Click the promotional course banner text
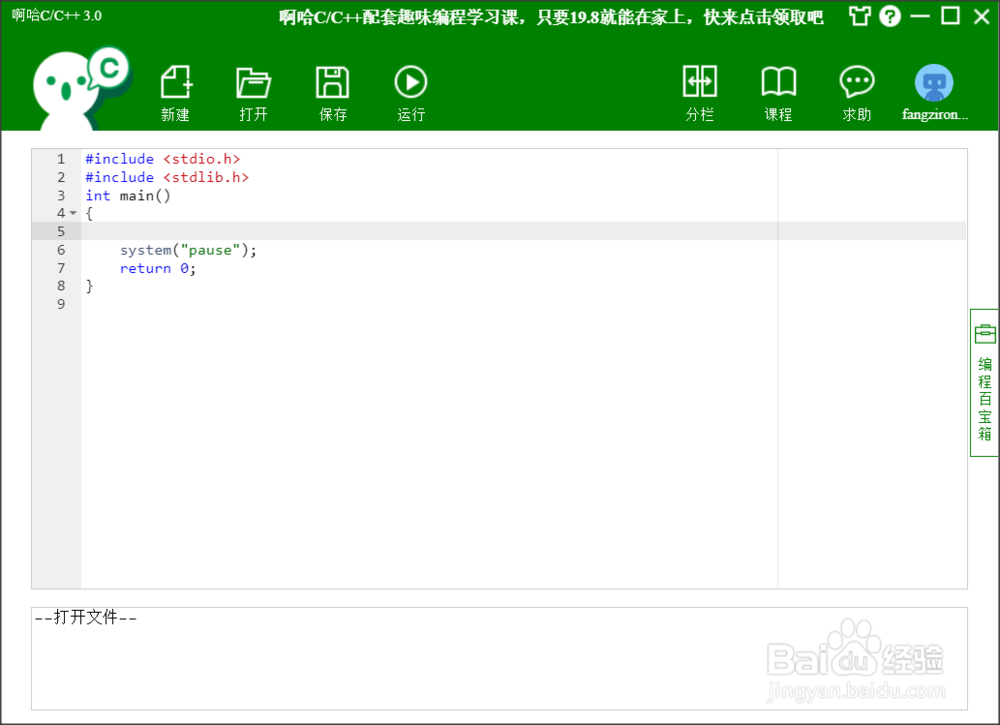 tap(551, 17)
